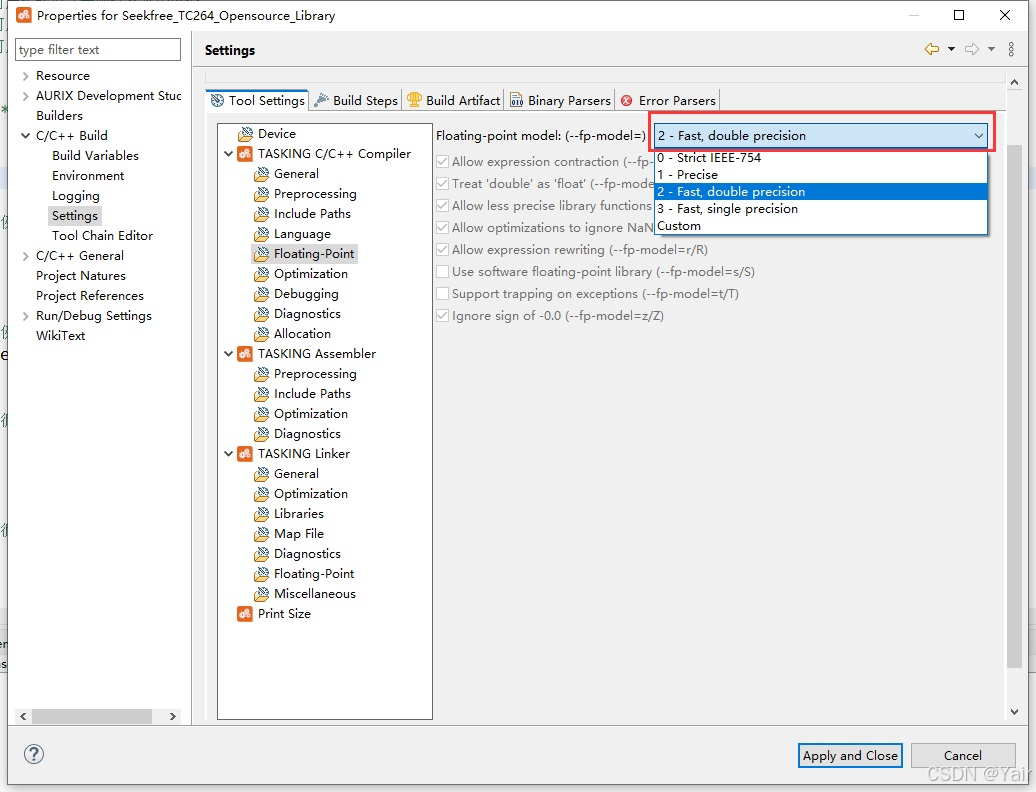This screenshot has height=792, width=1036.
Task: Click the TASKING C/C++ Compiler tool icon
Action: [245, 154]
